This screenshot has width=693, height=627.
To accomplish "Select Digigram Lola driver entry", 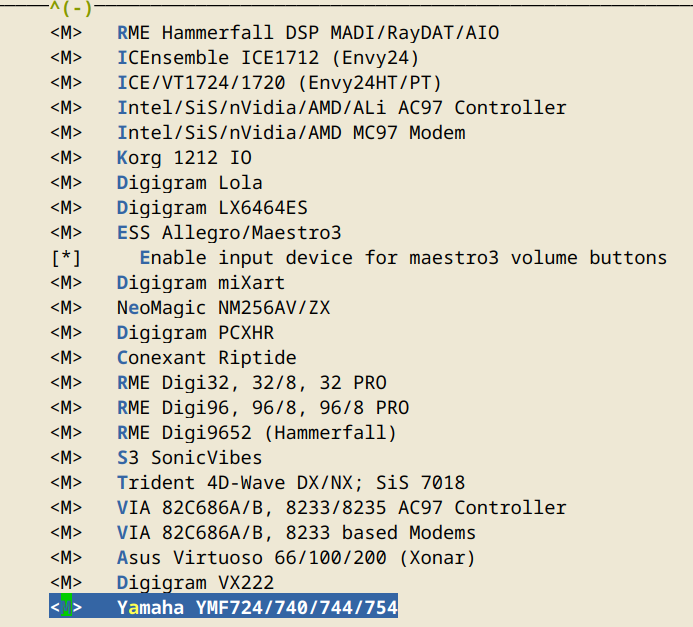I will point(189,183).
